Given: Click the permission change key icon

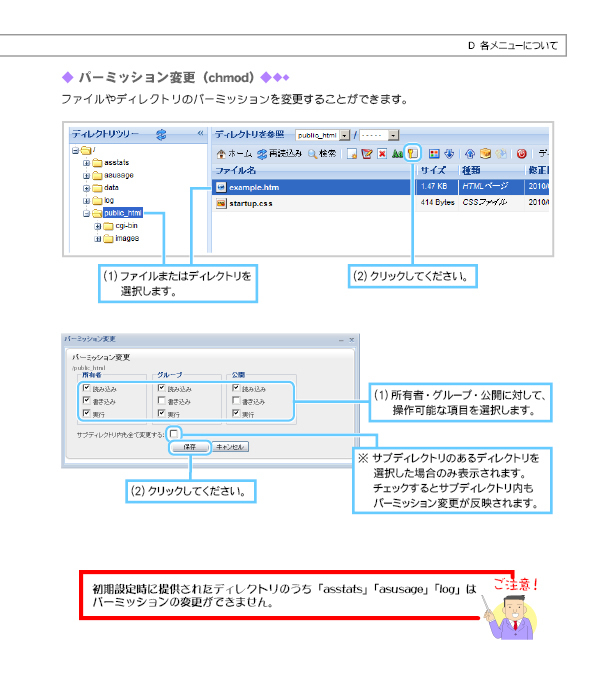Looking at the screenshot, I should click(x=412, y=154).
